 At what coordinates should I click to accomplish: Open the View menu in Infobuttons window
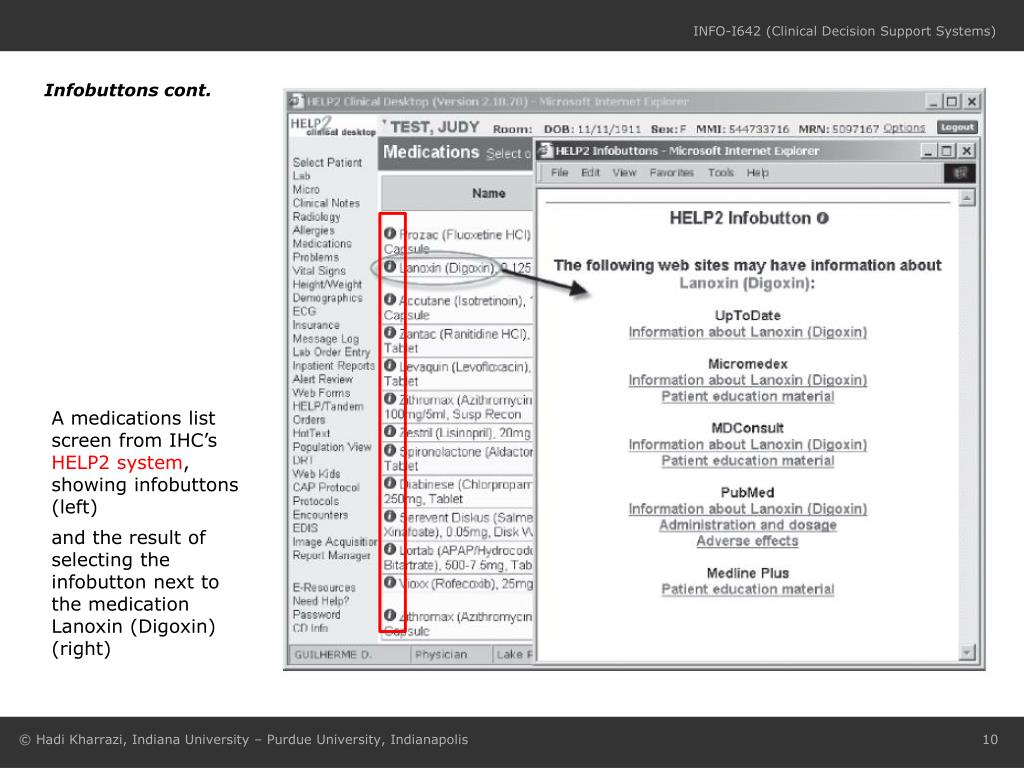tap(624, 173)
